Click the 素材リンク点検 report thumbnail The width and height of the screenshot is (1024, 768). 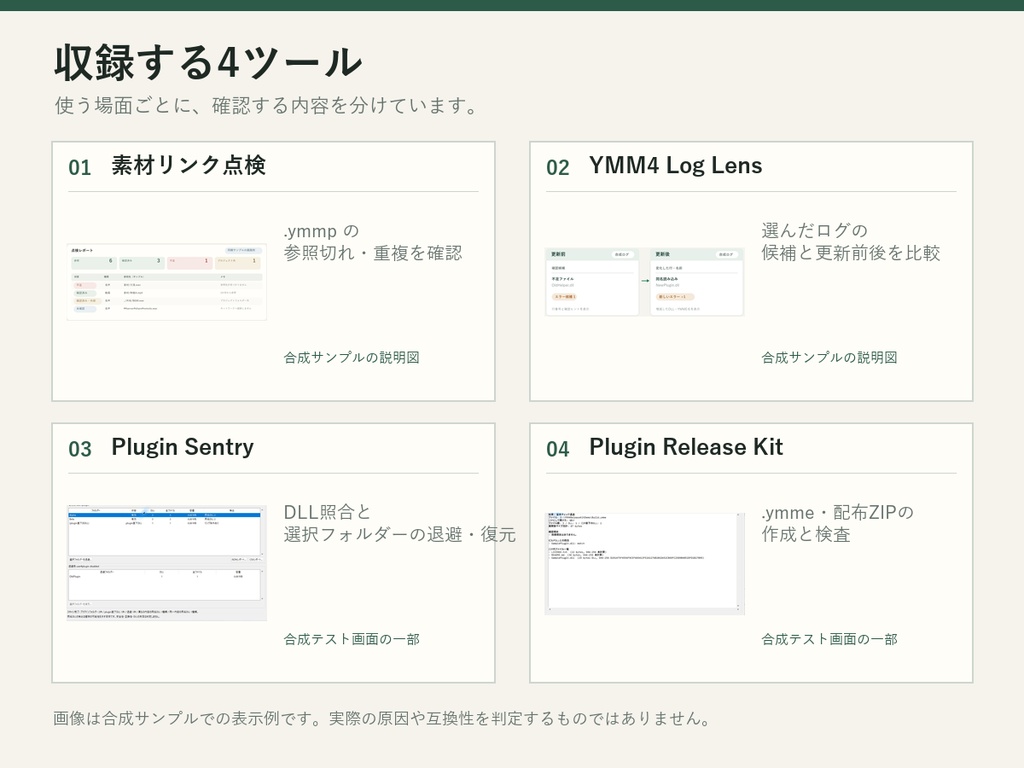pos(167,282)
